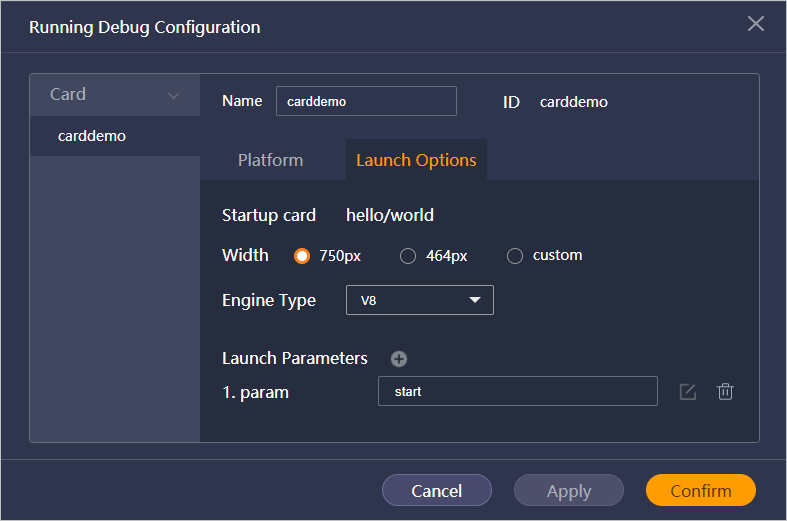Choose the custom width option

pos(515,256)
